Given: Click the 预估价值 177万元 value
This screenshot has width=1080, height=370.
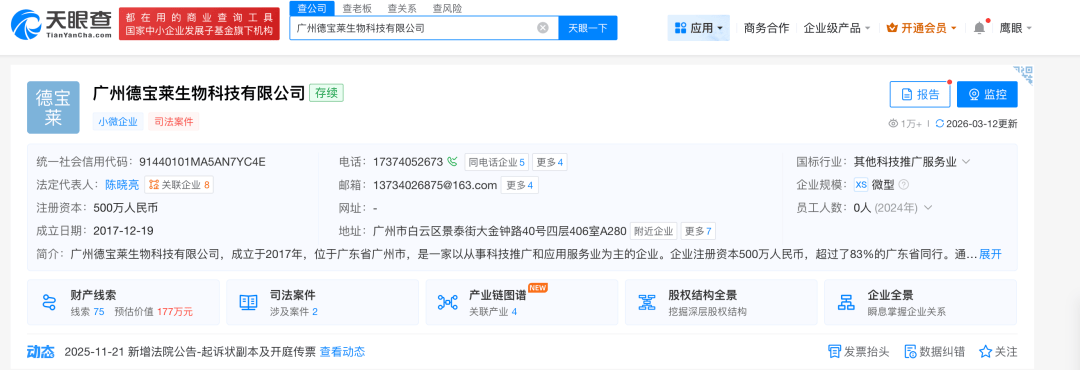Looking at the screenshot, I should point(154,311).
